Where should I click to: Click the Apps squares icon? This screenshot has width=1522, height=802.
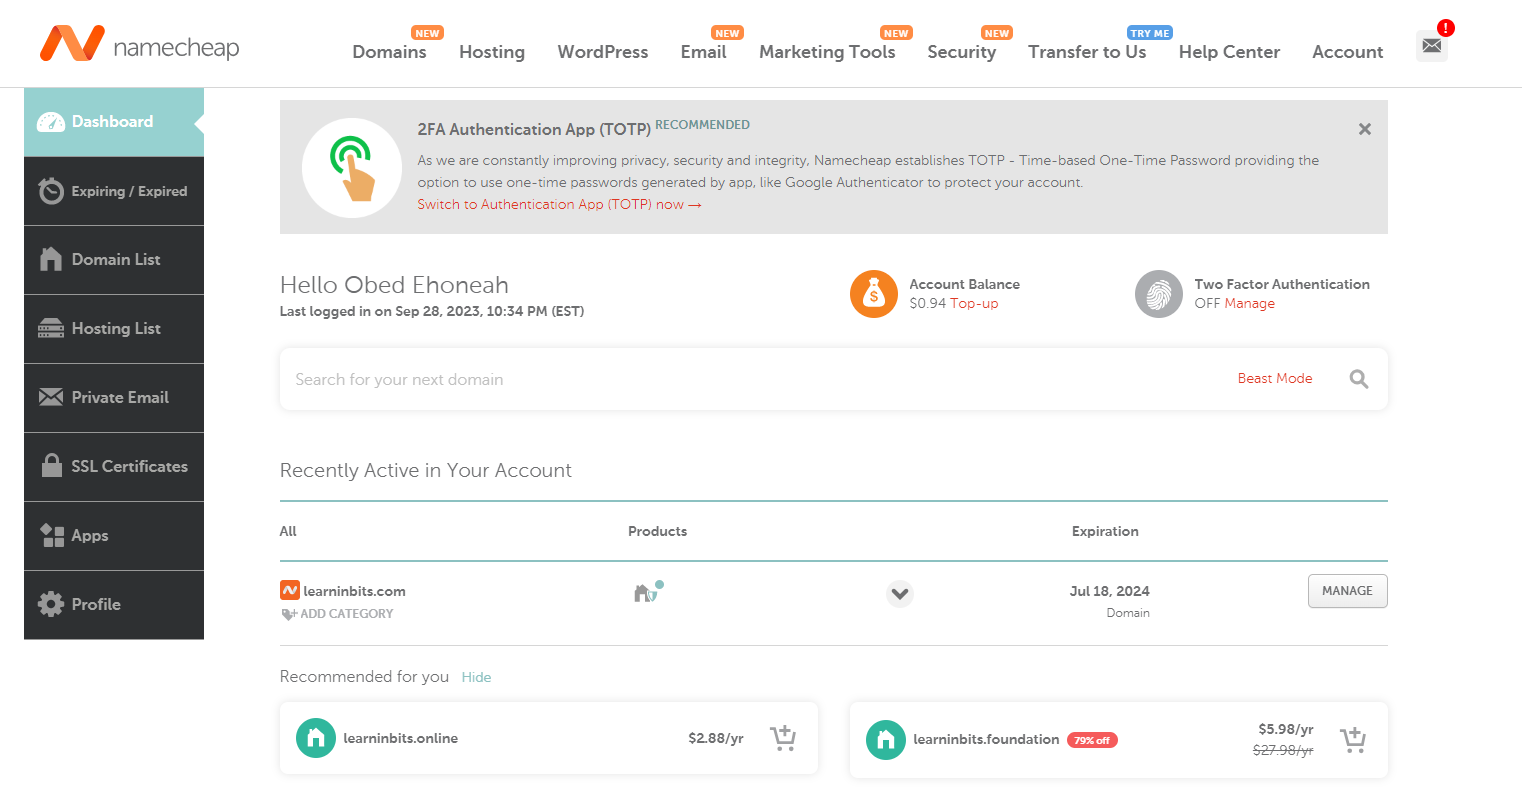(x=52, y=535)
